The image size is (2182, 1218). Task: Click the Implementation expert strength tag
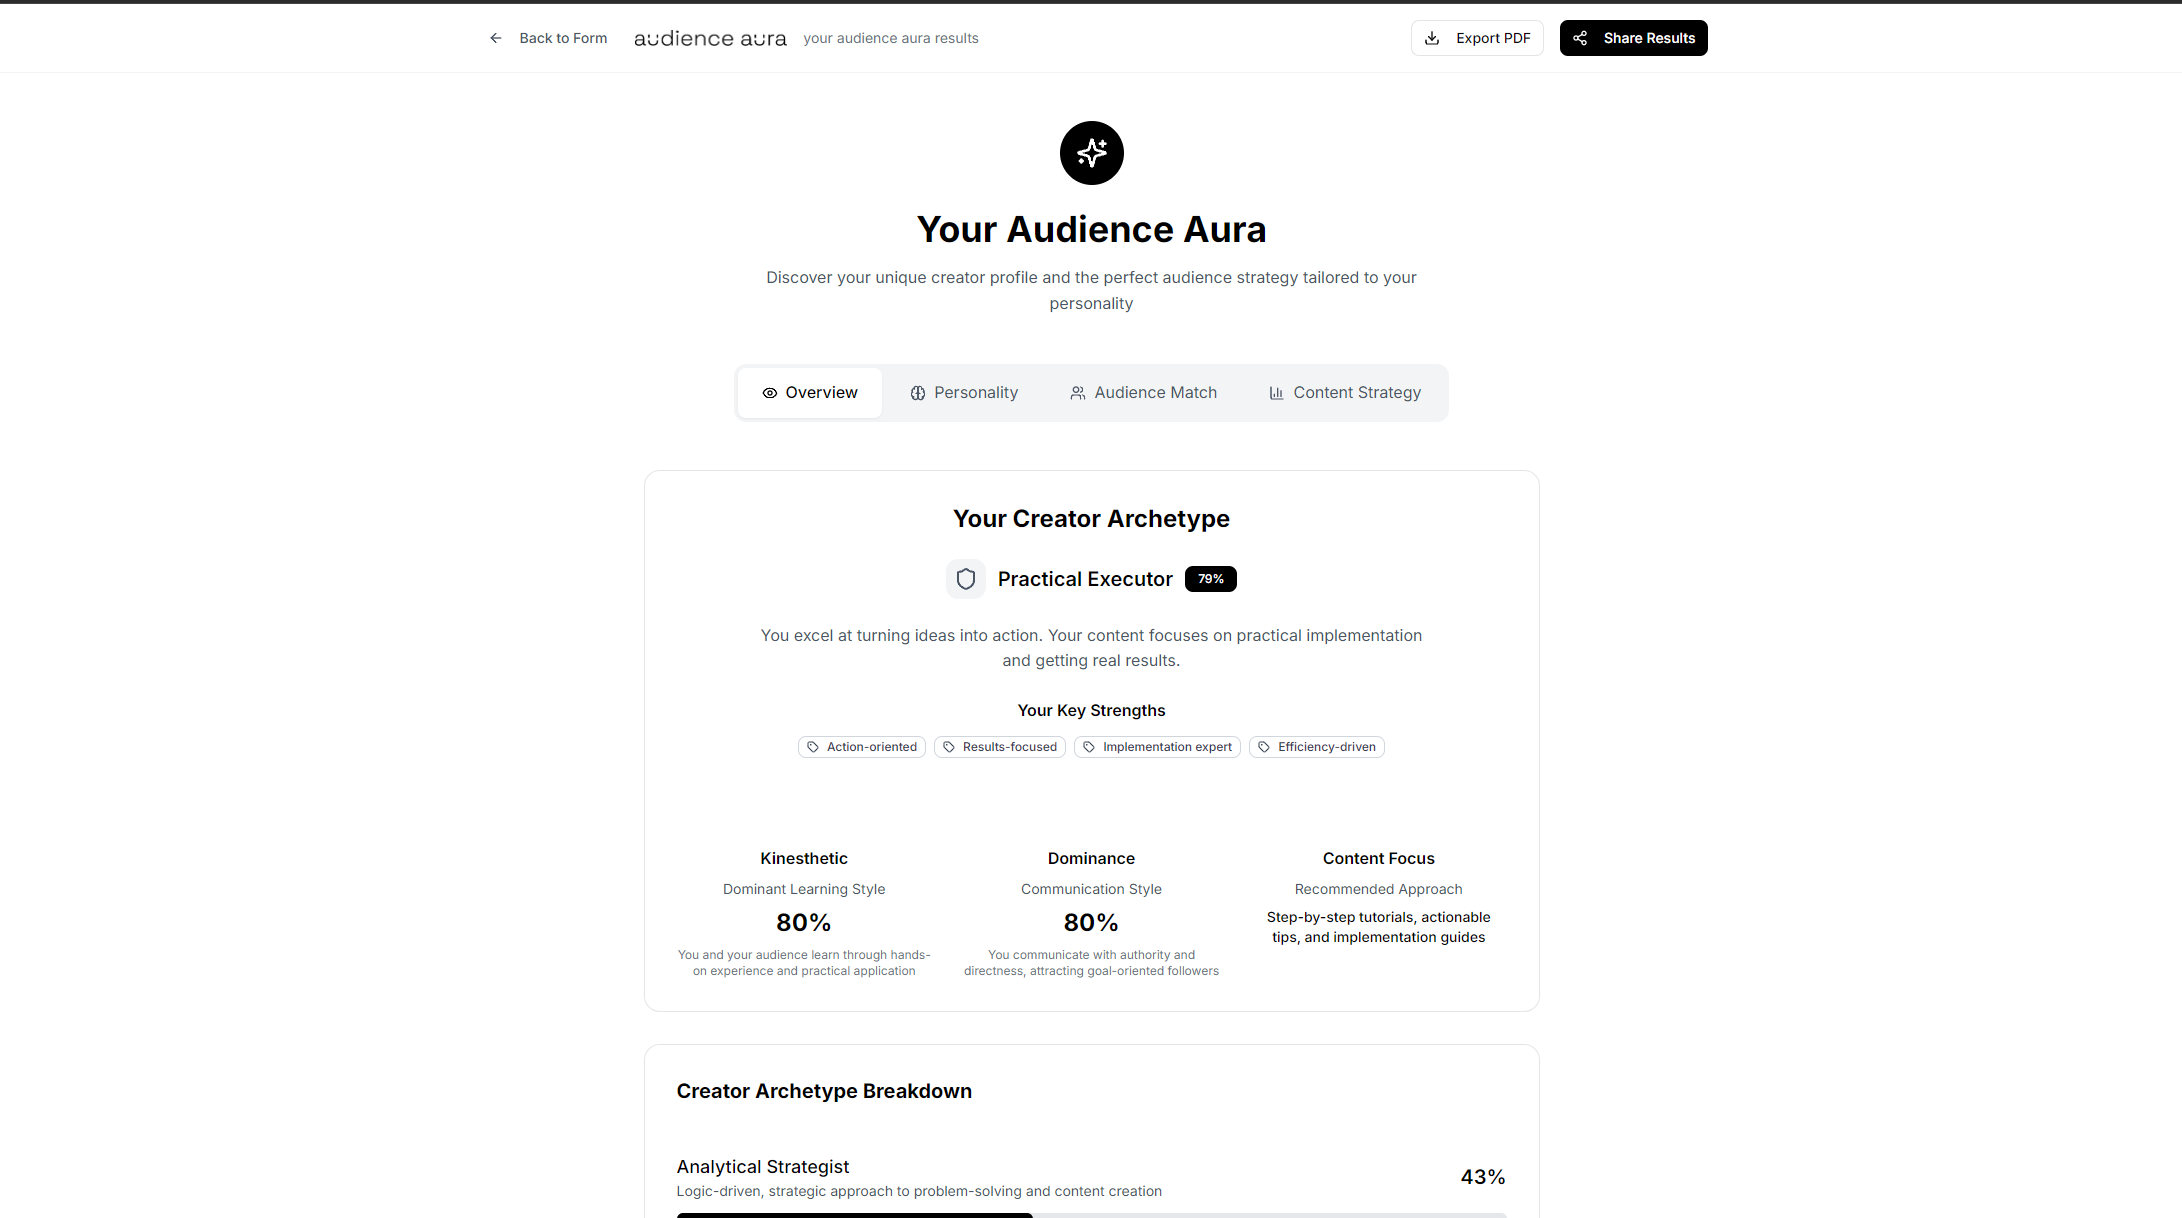pyautogui.click(x=1157, y=747)
